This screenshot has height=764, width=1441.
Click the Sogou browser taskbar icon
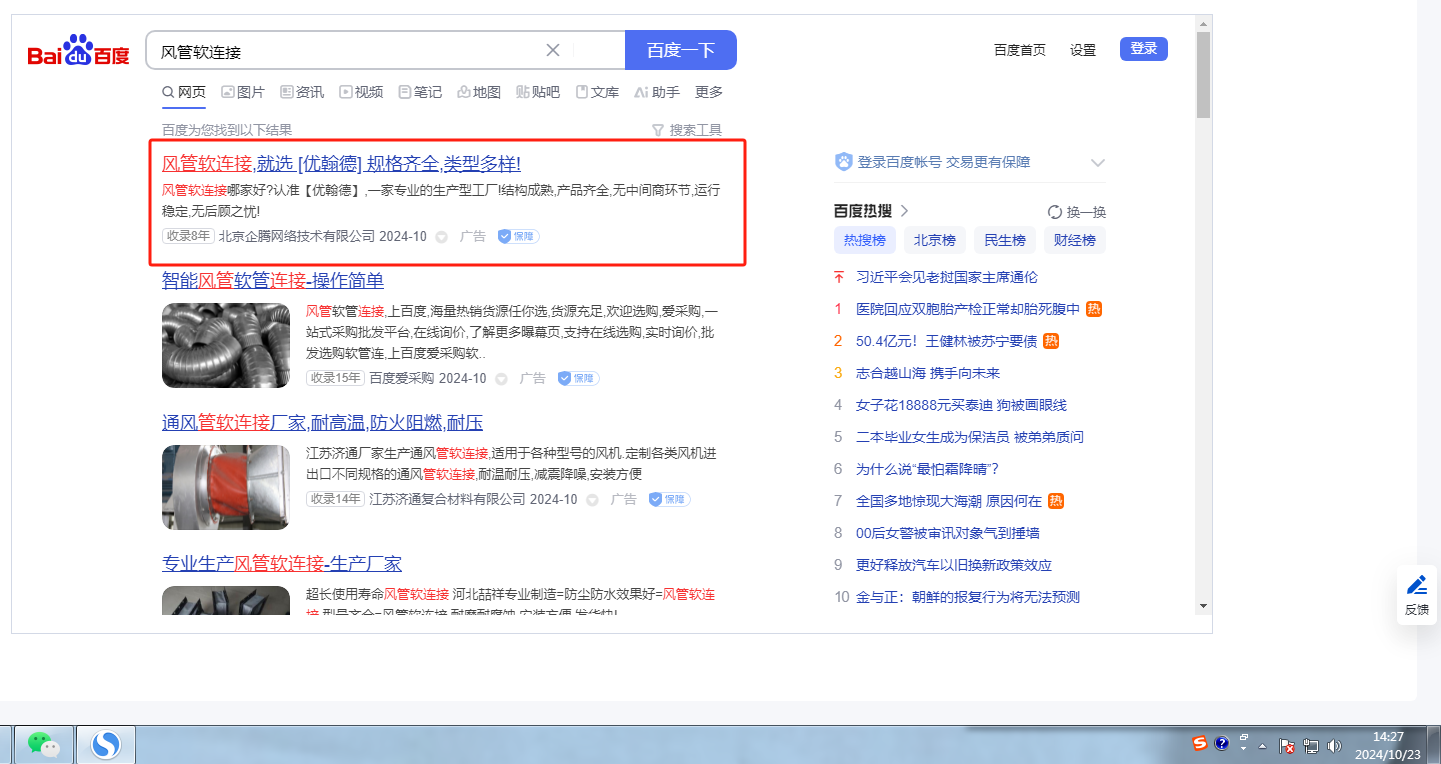pos(105,744)
